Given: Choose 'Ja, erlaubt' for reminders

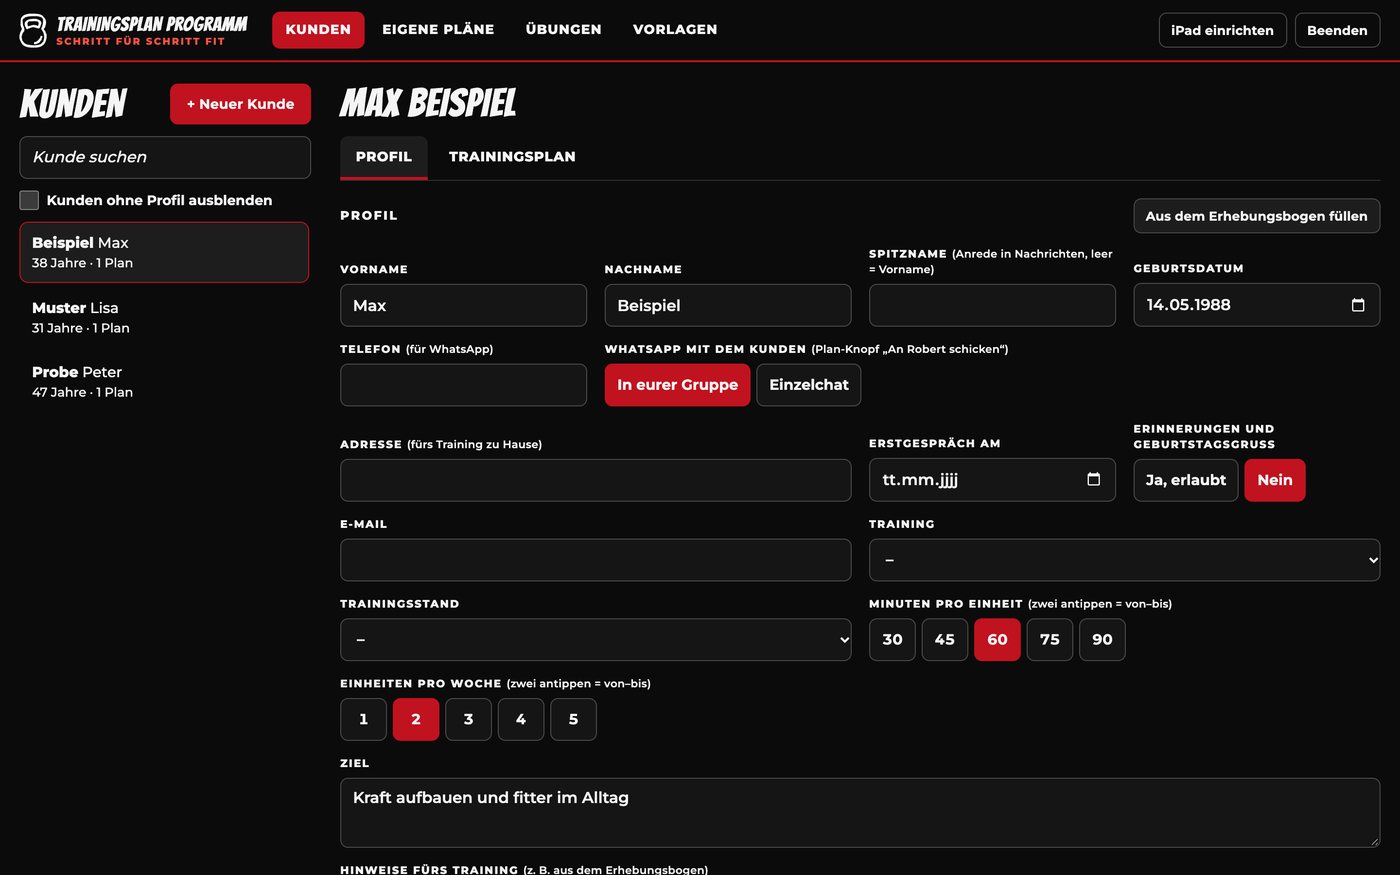Looking at the screenshot, I should [x=1186, y=480].
